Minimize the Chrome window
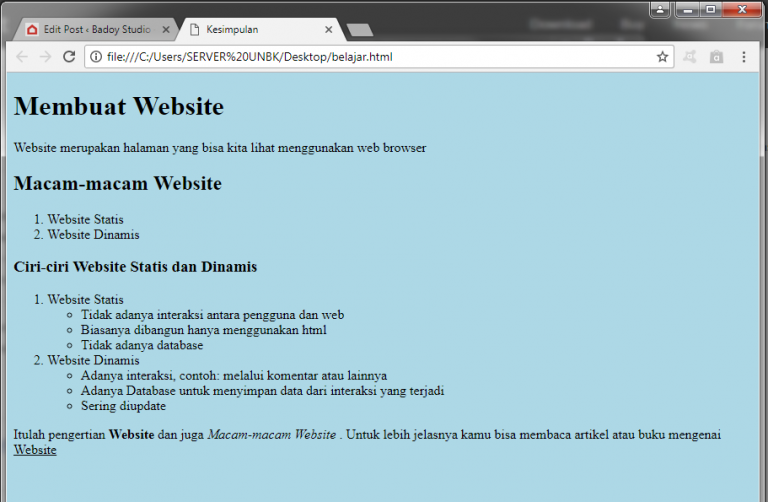The height and width of the screenshot is (502, 768). click(x=687, y=10)
